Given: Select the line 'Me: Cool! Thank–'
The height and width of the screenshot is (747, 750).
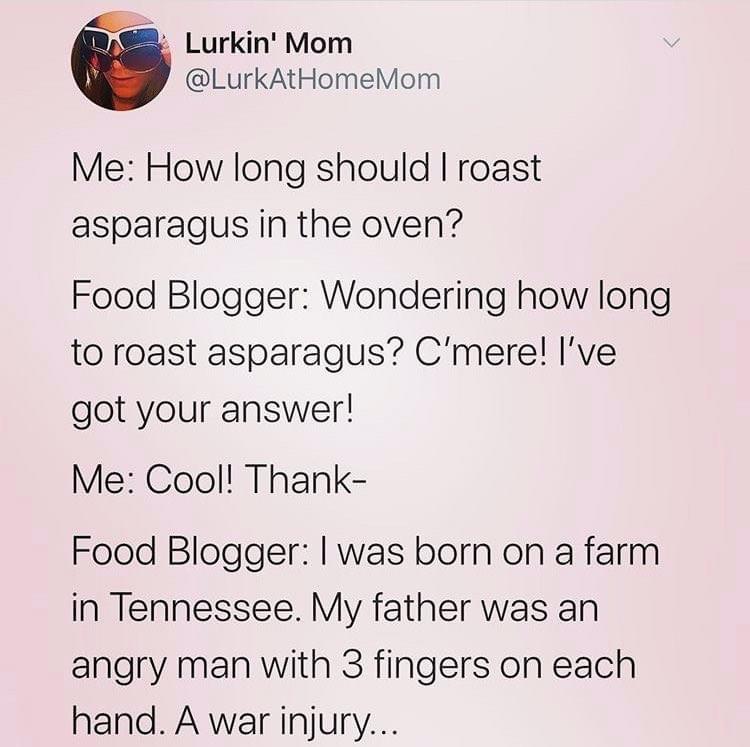Looking at the screenshot, I should coord(220,480).
